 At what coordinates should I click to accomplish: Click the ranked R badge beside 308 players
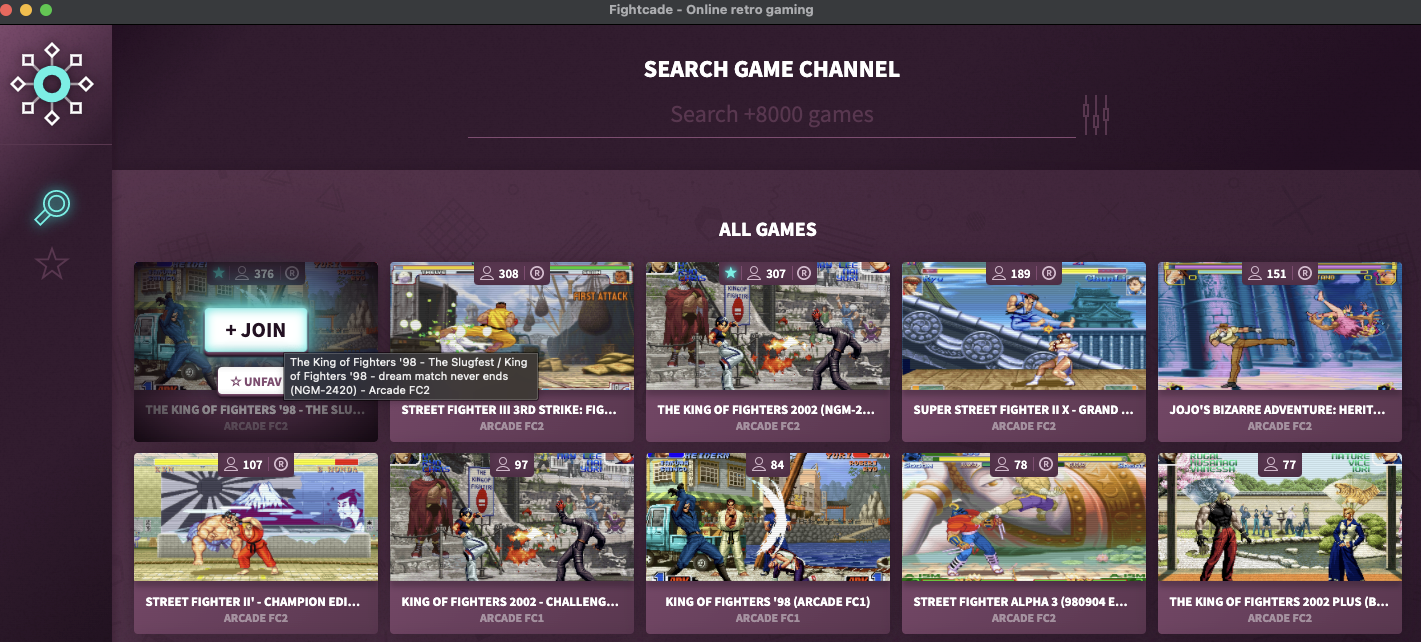coord(537,273)
